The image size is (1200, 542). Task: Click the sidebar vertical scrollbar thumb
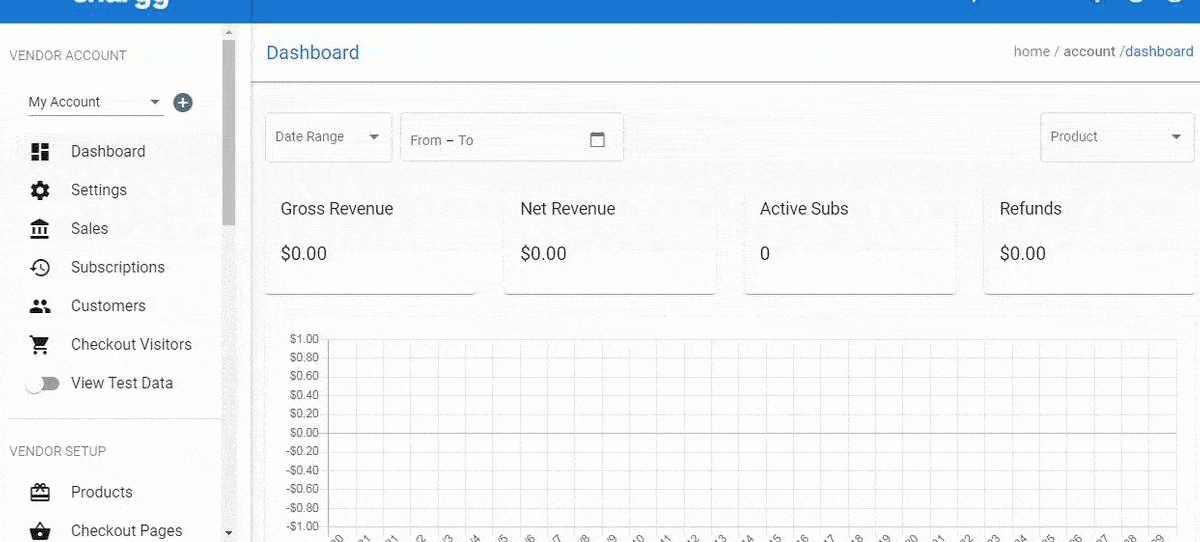coord(229,130)
